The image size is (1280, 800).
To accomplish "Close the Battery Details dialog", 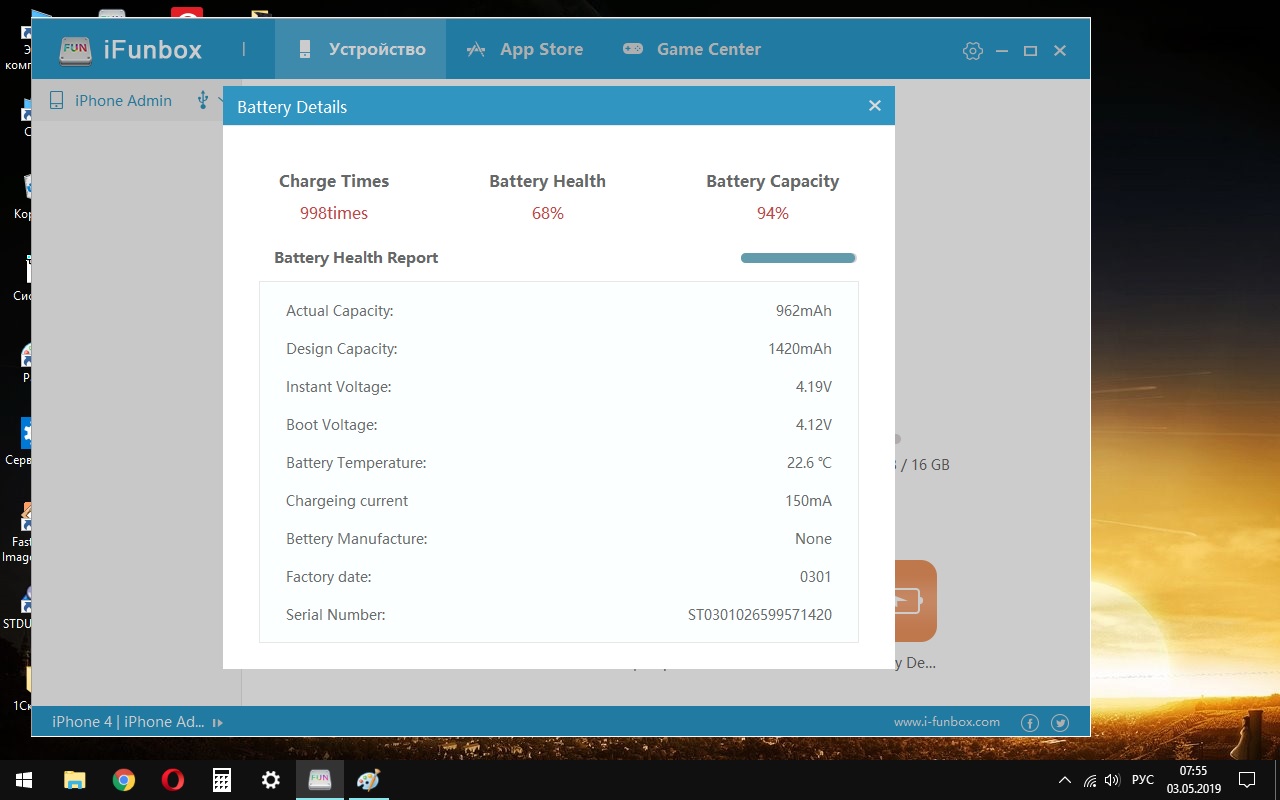I will (874, 105).
